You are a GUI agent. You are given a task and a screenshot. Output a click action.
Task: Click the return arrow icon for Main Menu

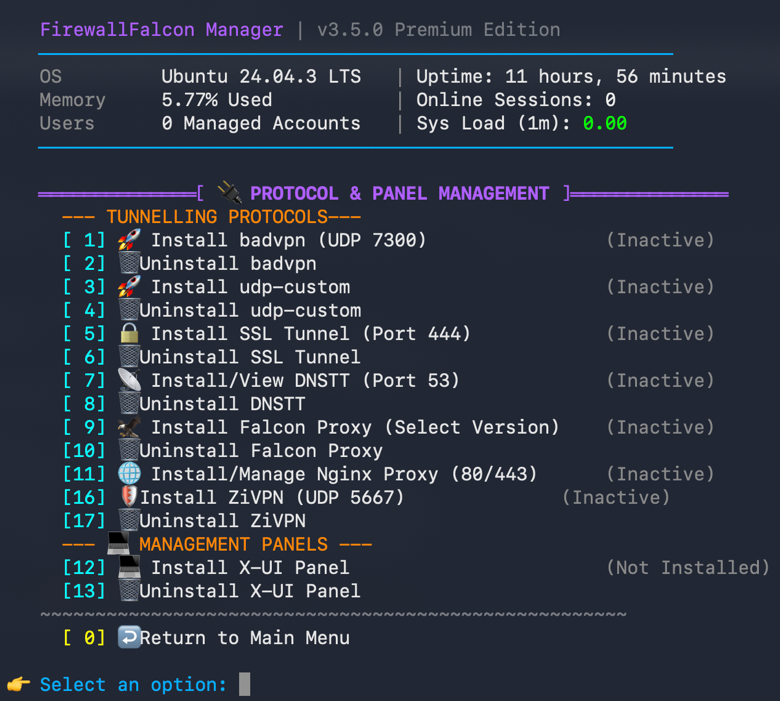(129, 637)
